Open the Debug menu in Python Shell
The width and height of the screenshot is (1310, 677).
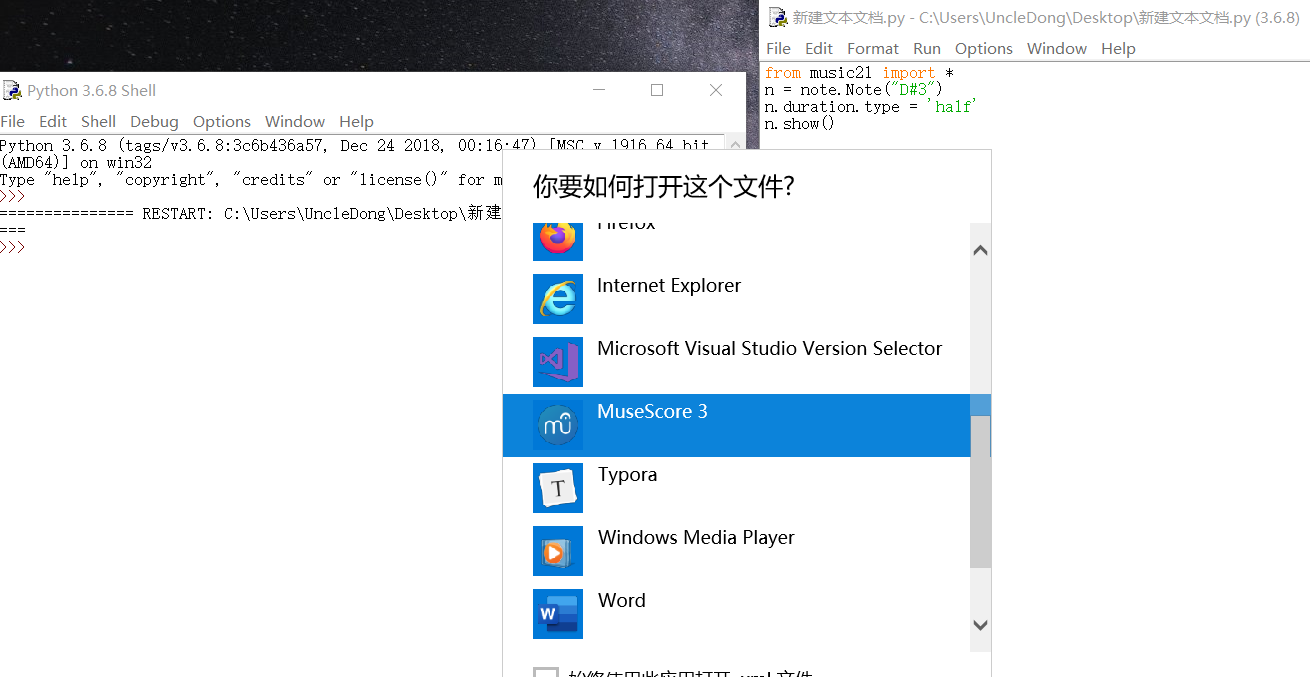154,121
